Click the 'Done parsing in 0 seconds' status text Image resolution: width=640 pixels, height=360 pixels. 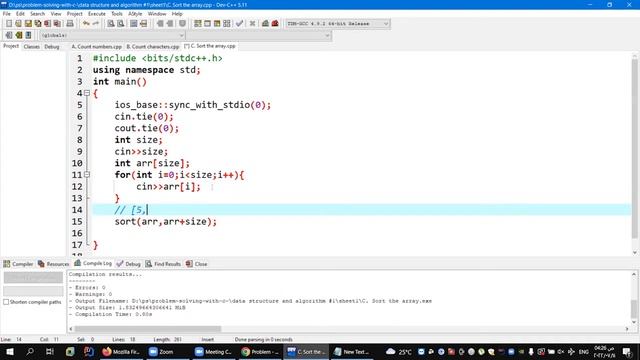coord(264,340)
